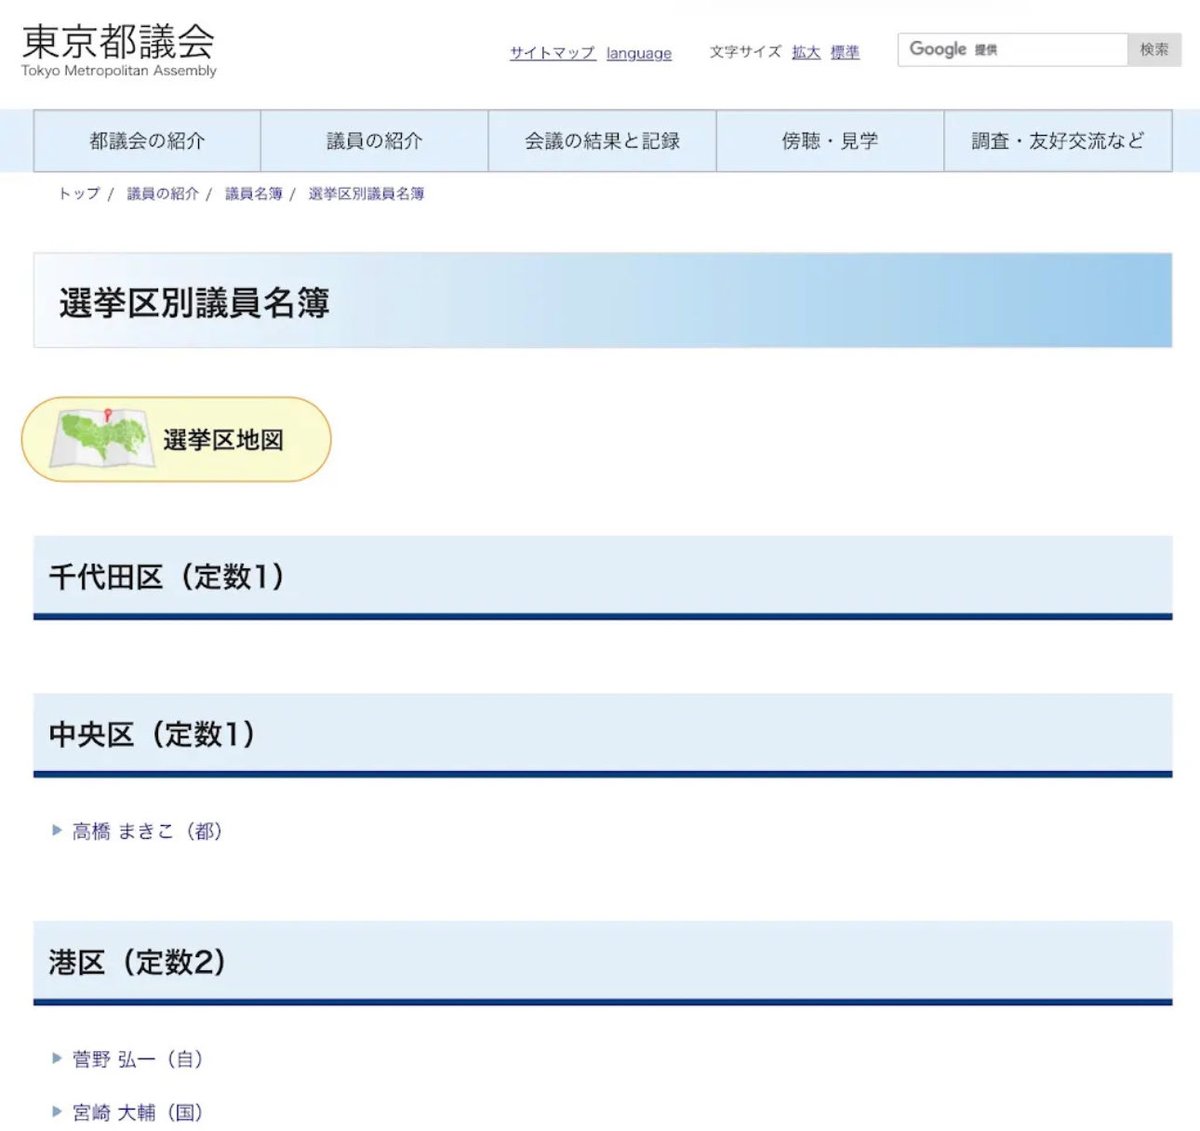The image size is (1200, 1131).
Task: Click arrow bullet beside 高橋 まきこ
Action: coord(57,830)
